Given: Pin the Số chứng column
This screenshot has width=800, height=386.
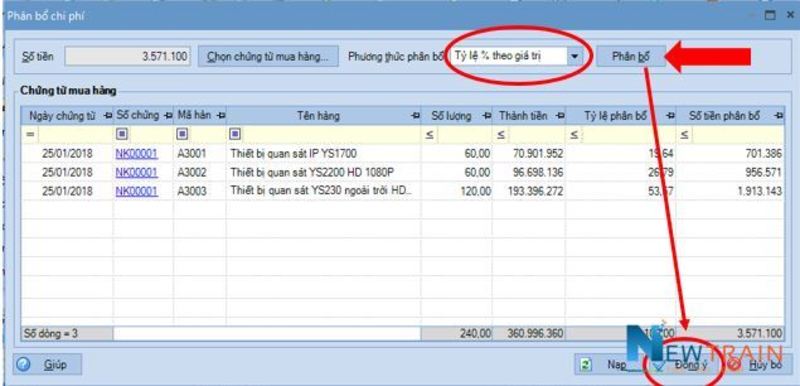Looking at the screenshot, I should tap(168, 116).
